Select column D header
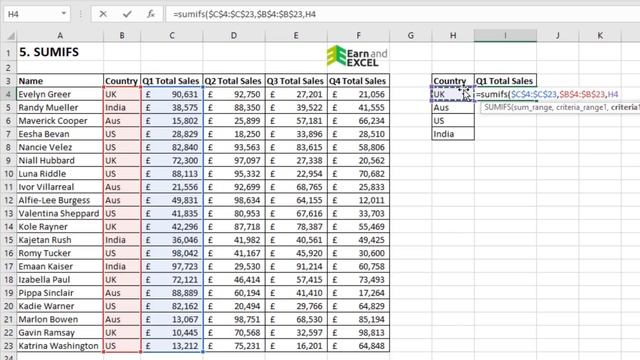Screen dimensions: 640x360 pos(234,36)
